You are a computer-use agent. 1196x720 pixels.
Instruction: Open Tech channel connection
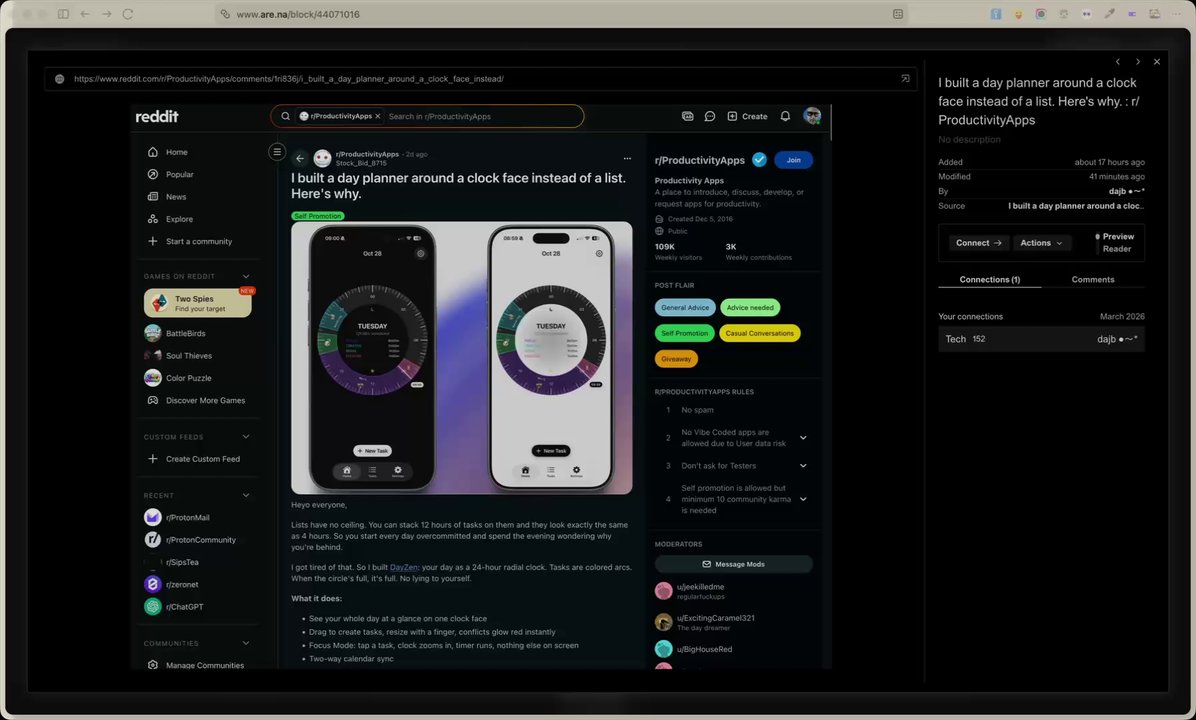coord(1041,339)
